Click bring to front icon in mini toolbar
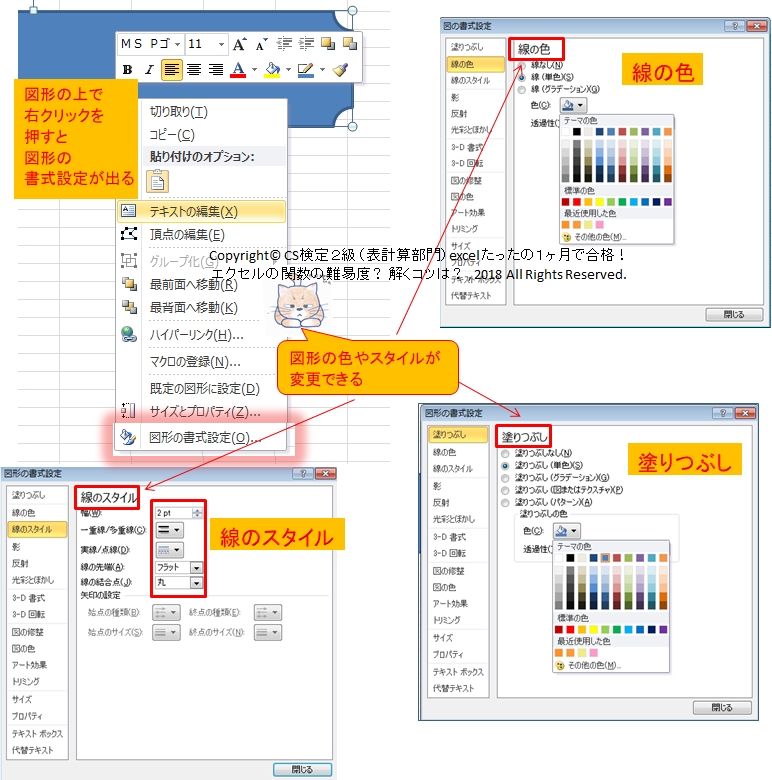 (328, 44)
